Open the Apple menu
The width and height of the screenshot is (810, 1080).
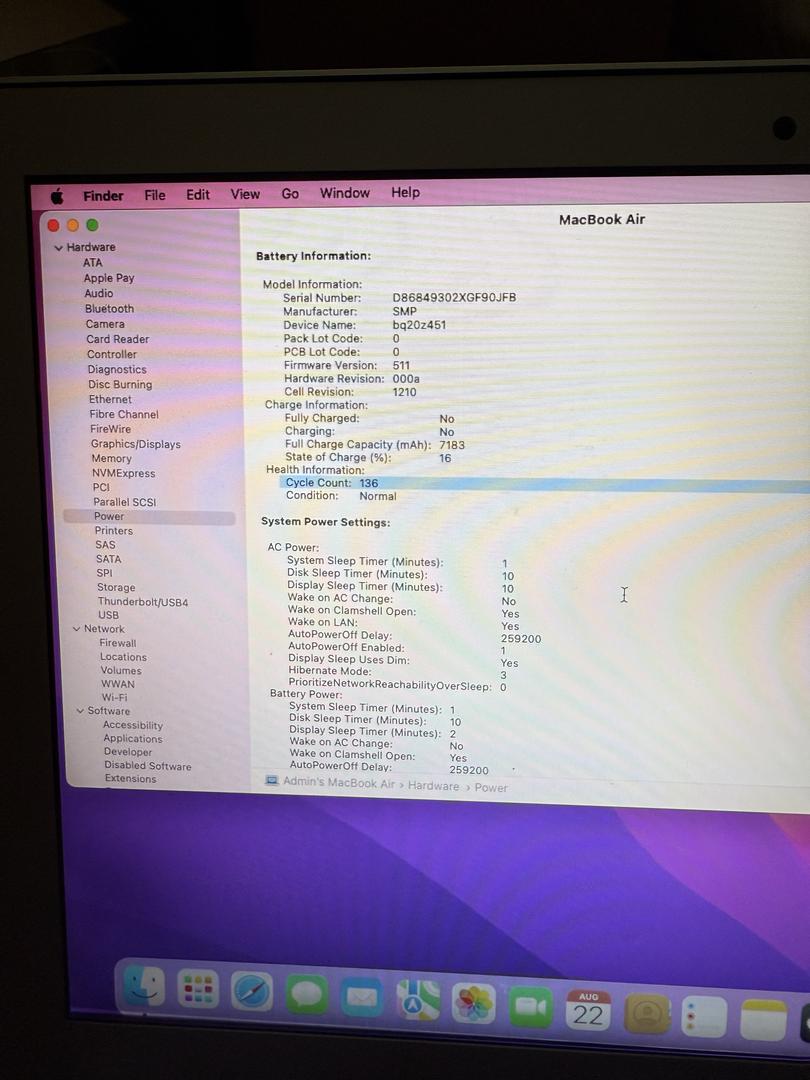tap(57, 196)
